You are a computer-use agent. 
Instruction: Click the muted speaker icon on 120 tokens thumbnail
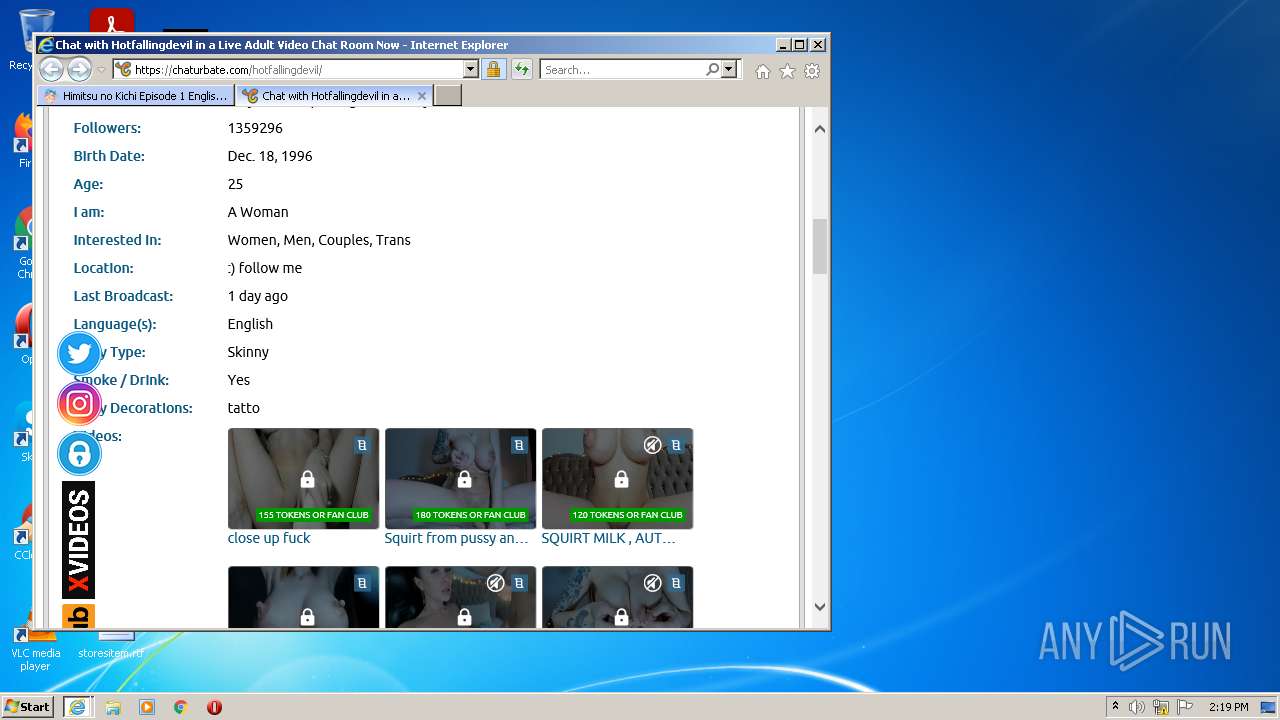652,445
